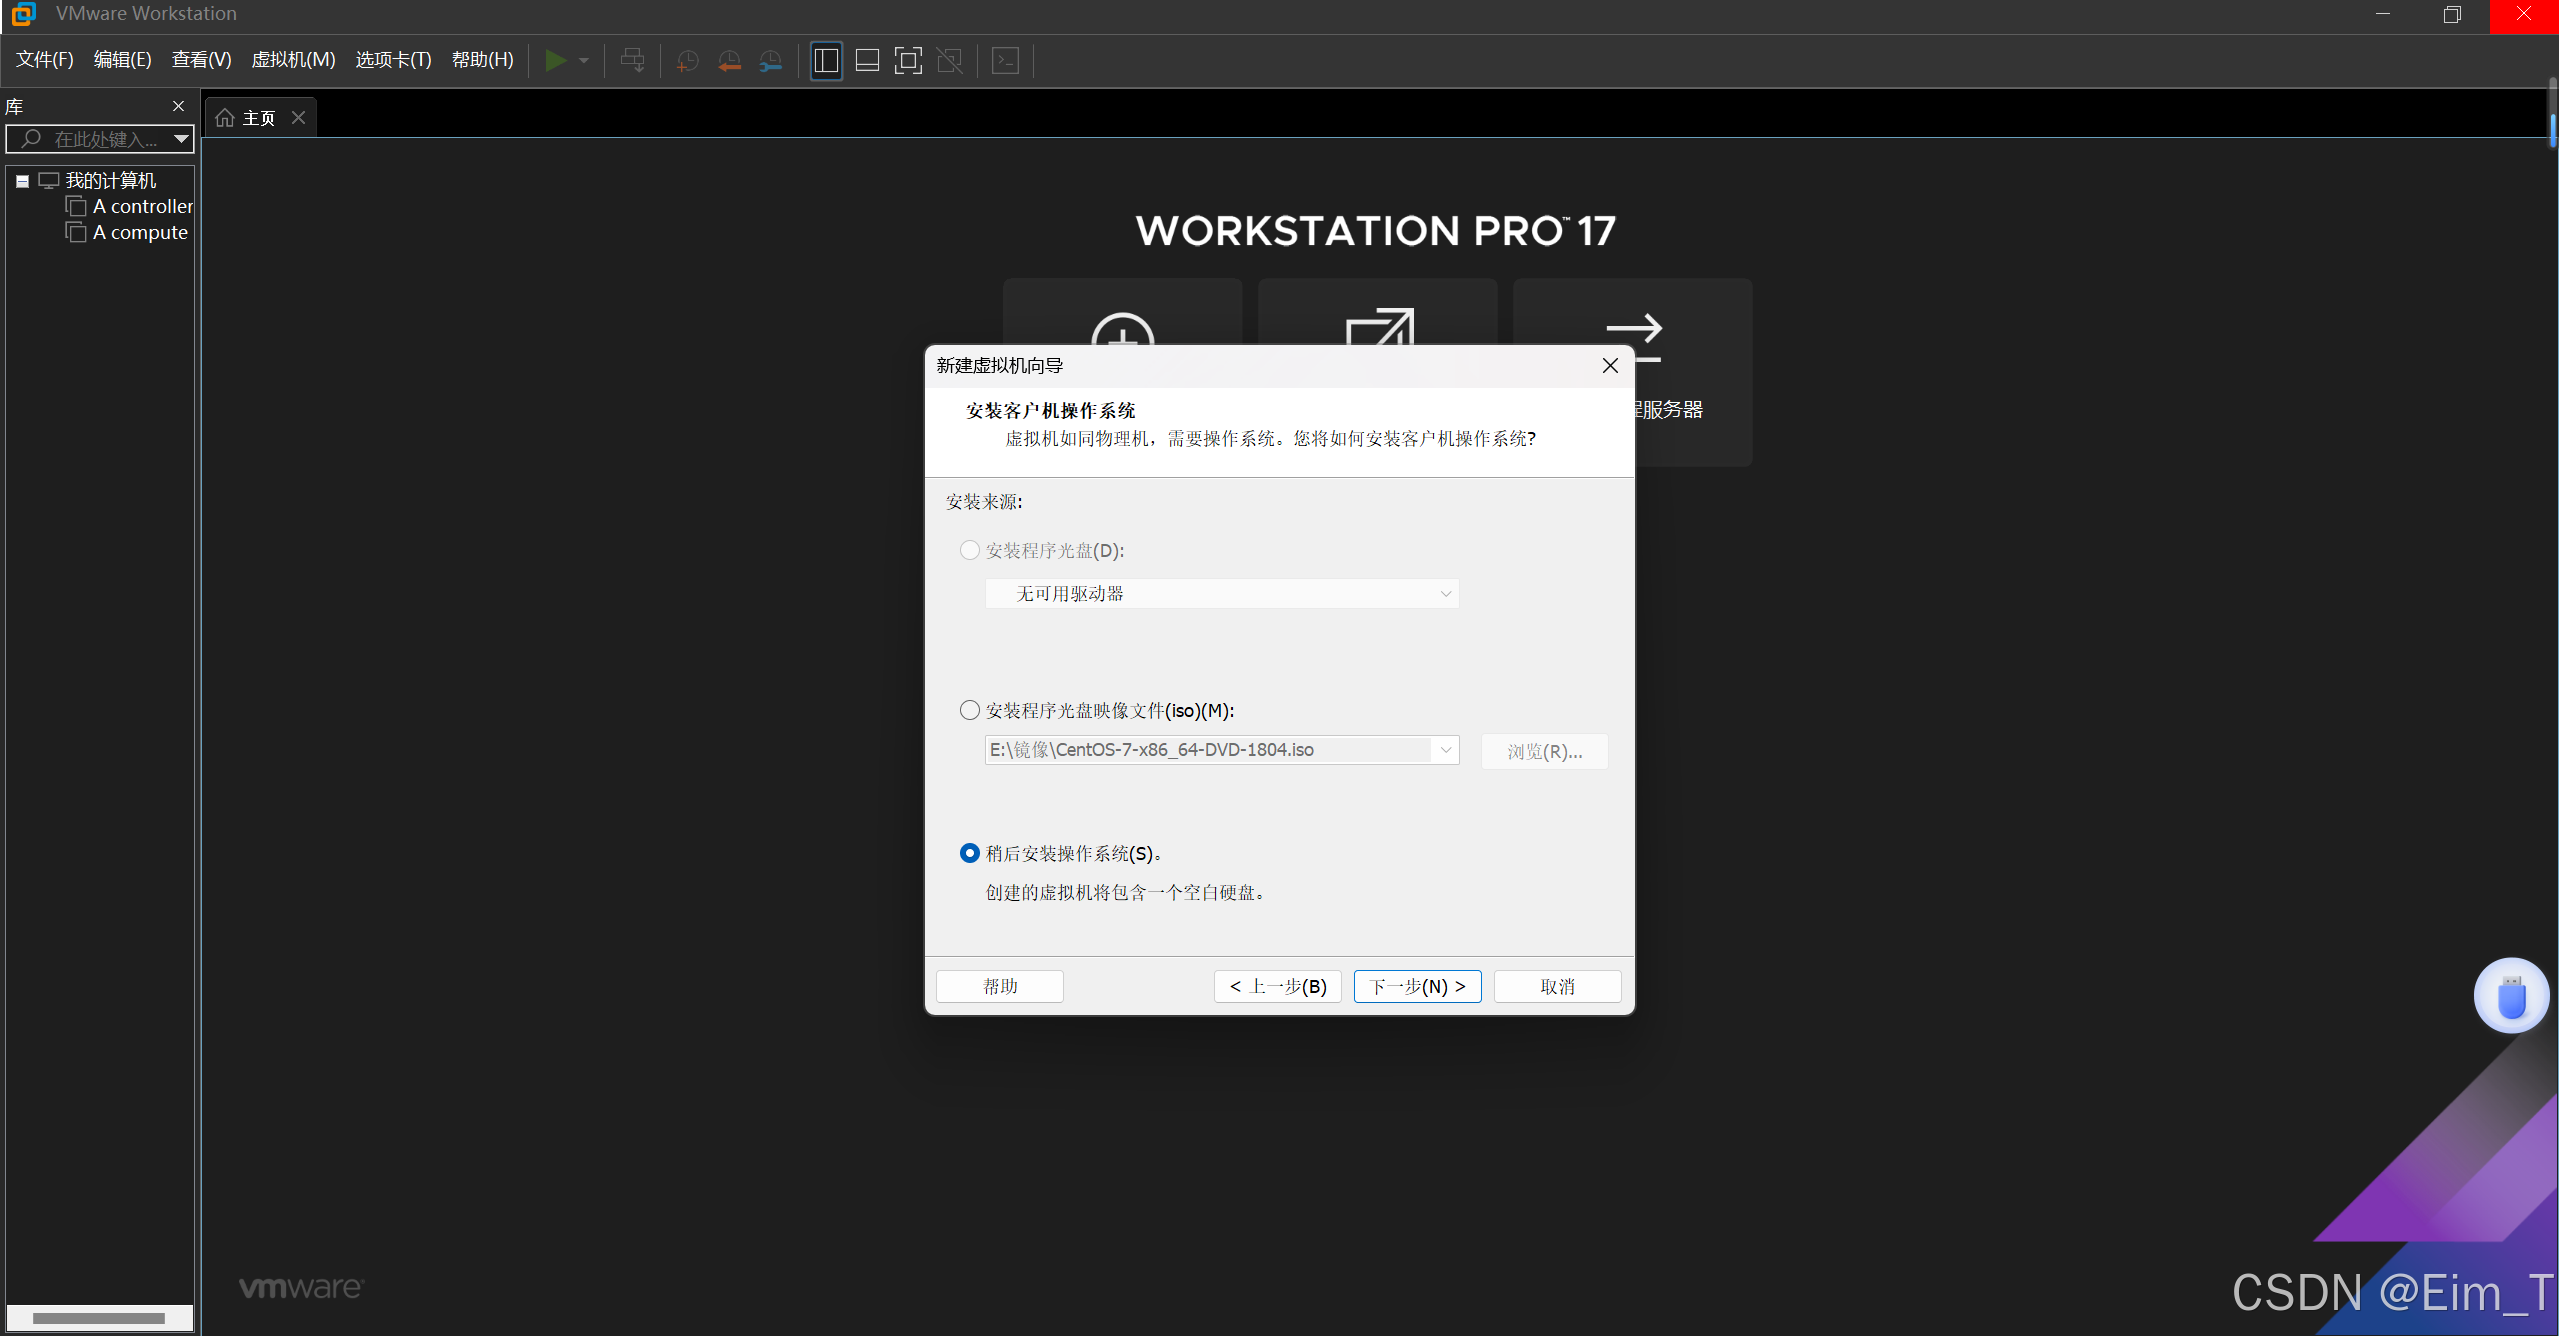Close the 新建虚拟机向导 dialog
The width and height of the screenshot is (2559, 1336).
pos(1610,366)
